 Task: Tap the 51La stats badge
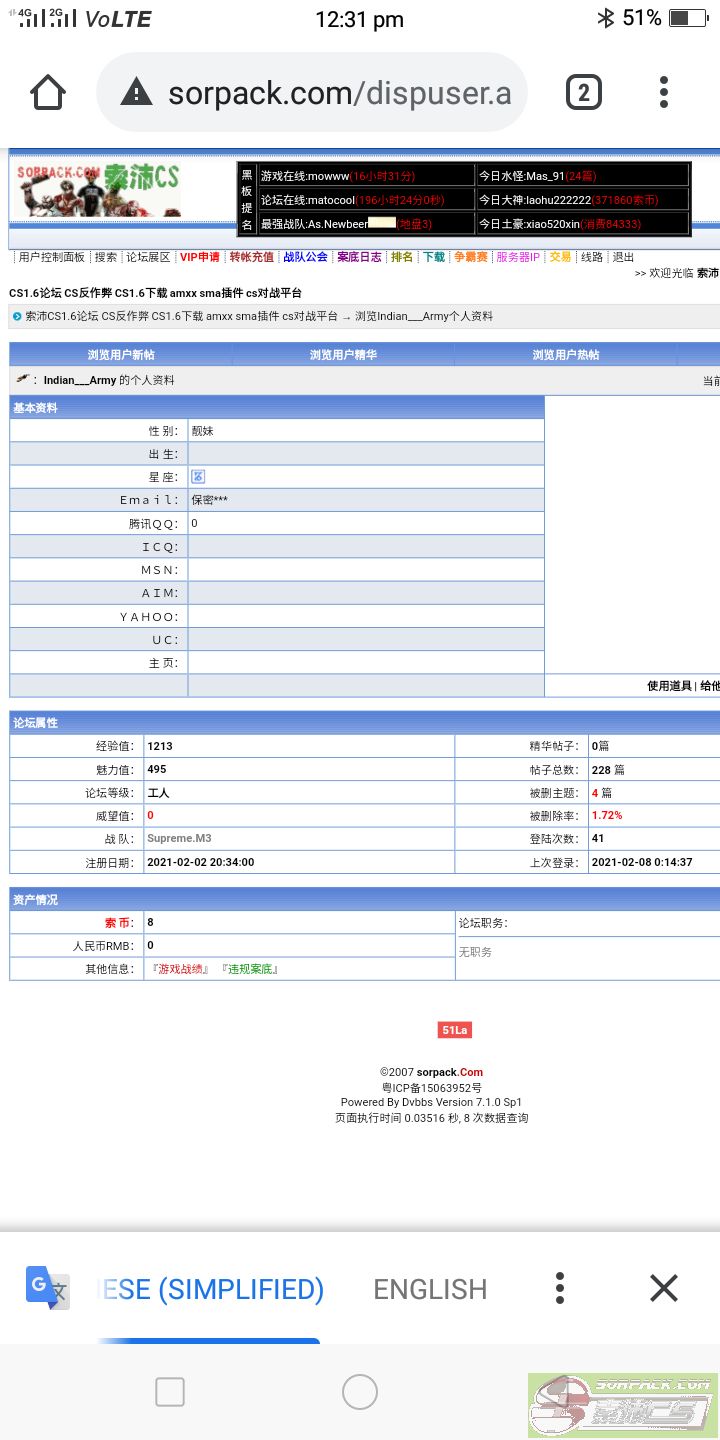click(x=455, y=1030)
